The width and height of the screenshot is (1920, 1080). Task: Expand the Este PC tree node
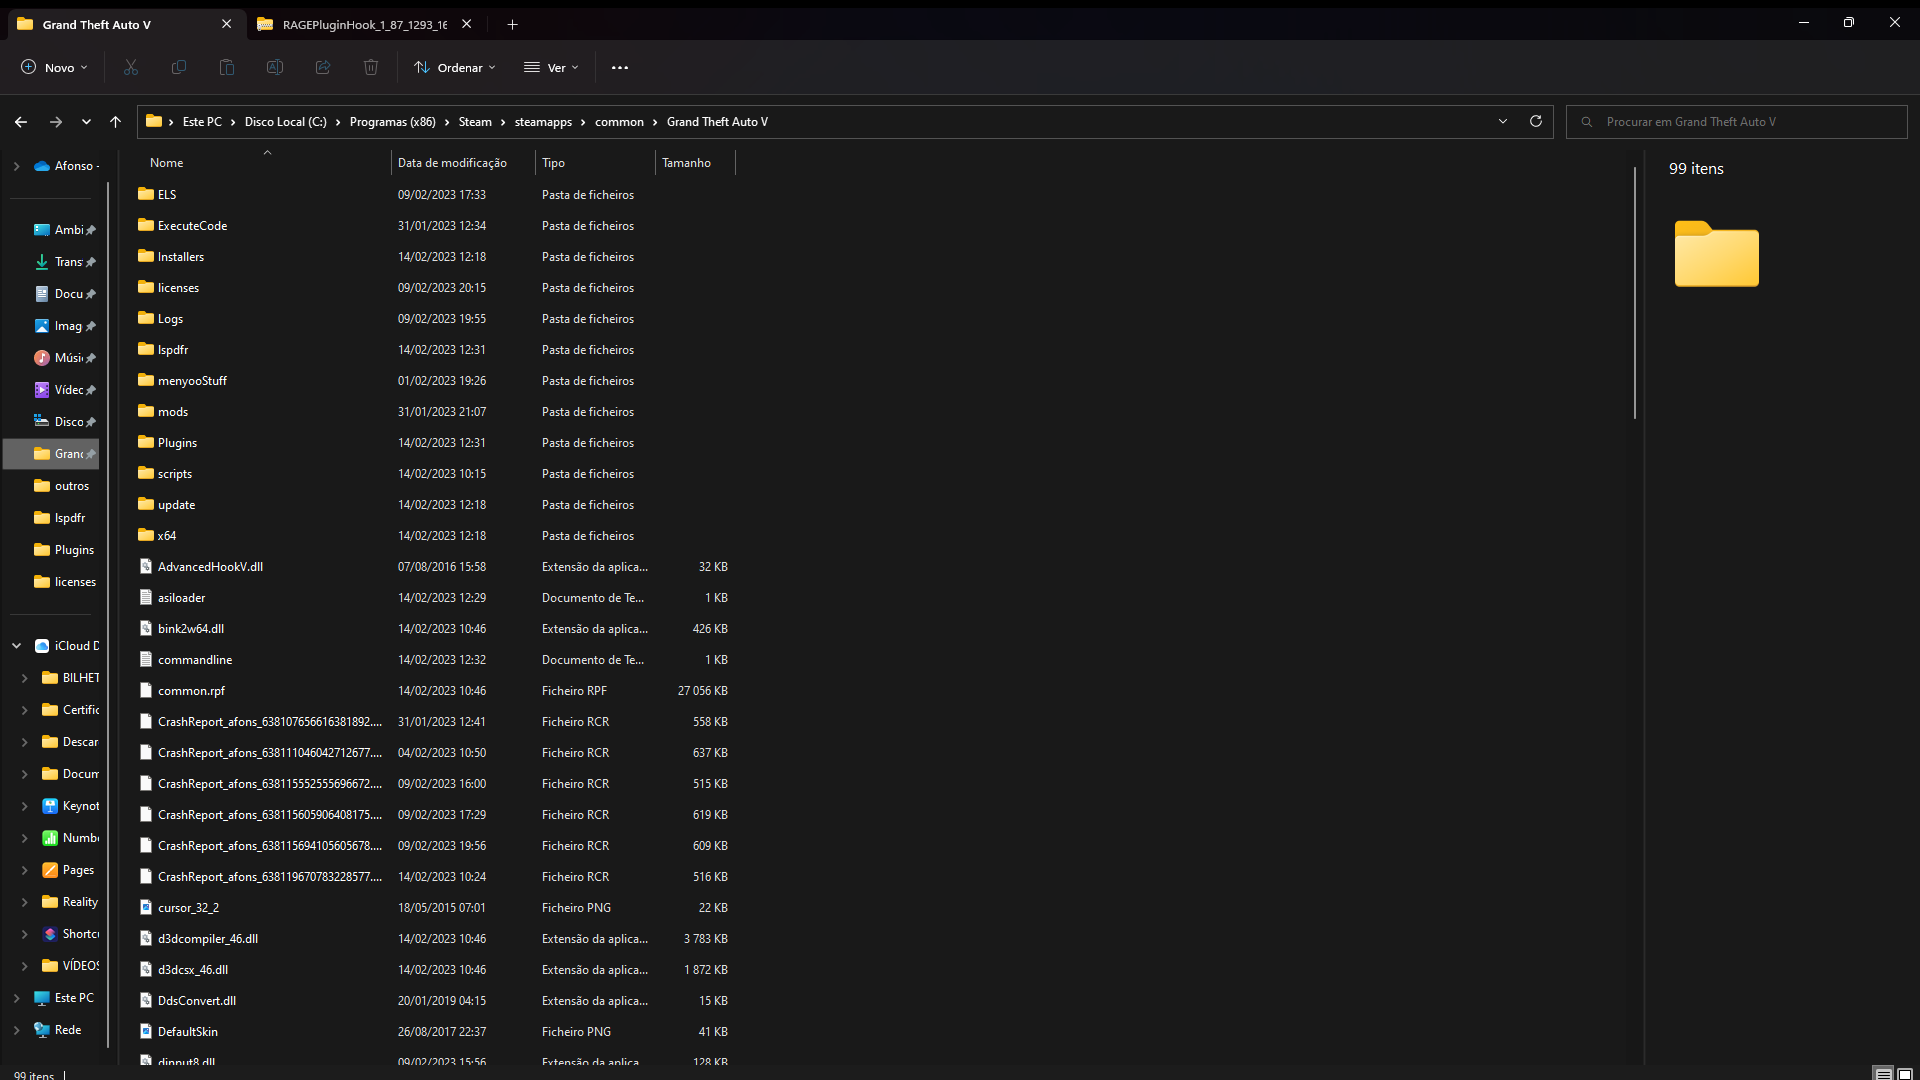(x=16, y=998)
